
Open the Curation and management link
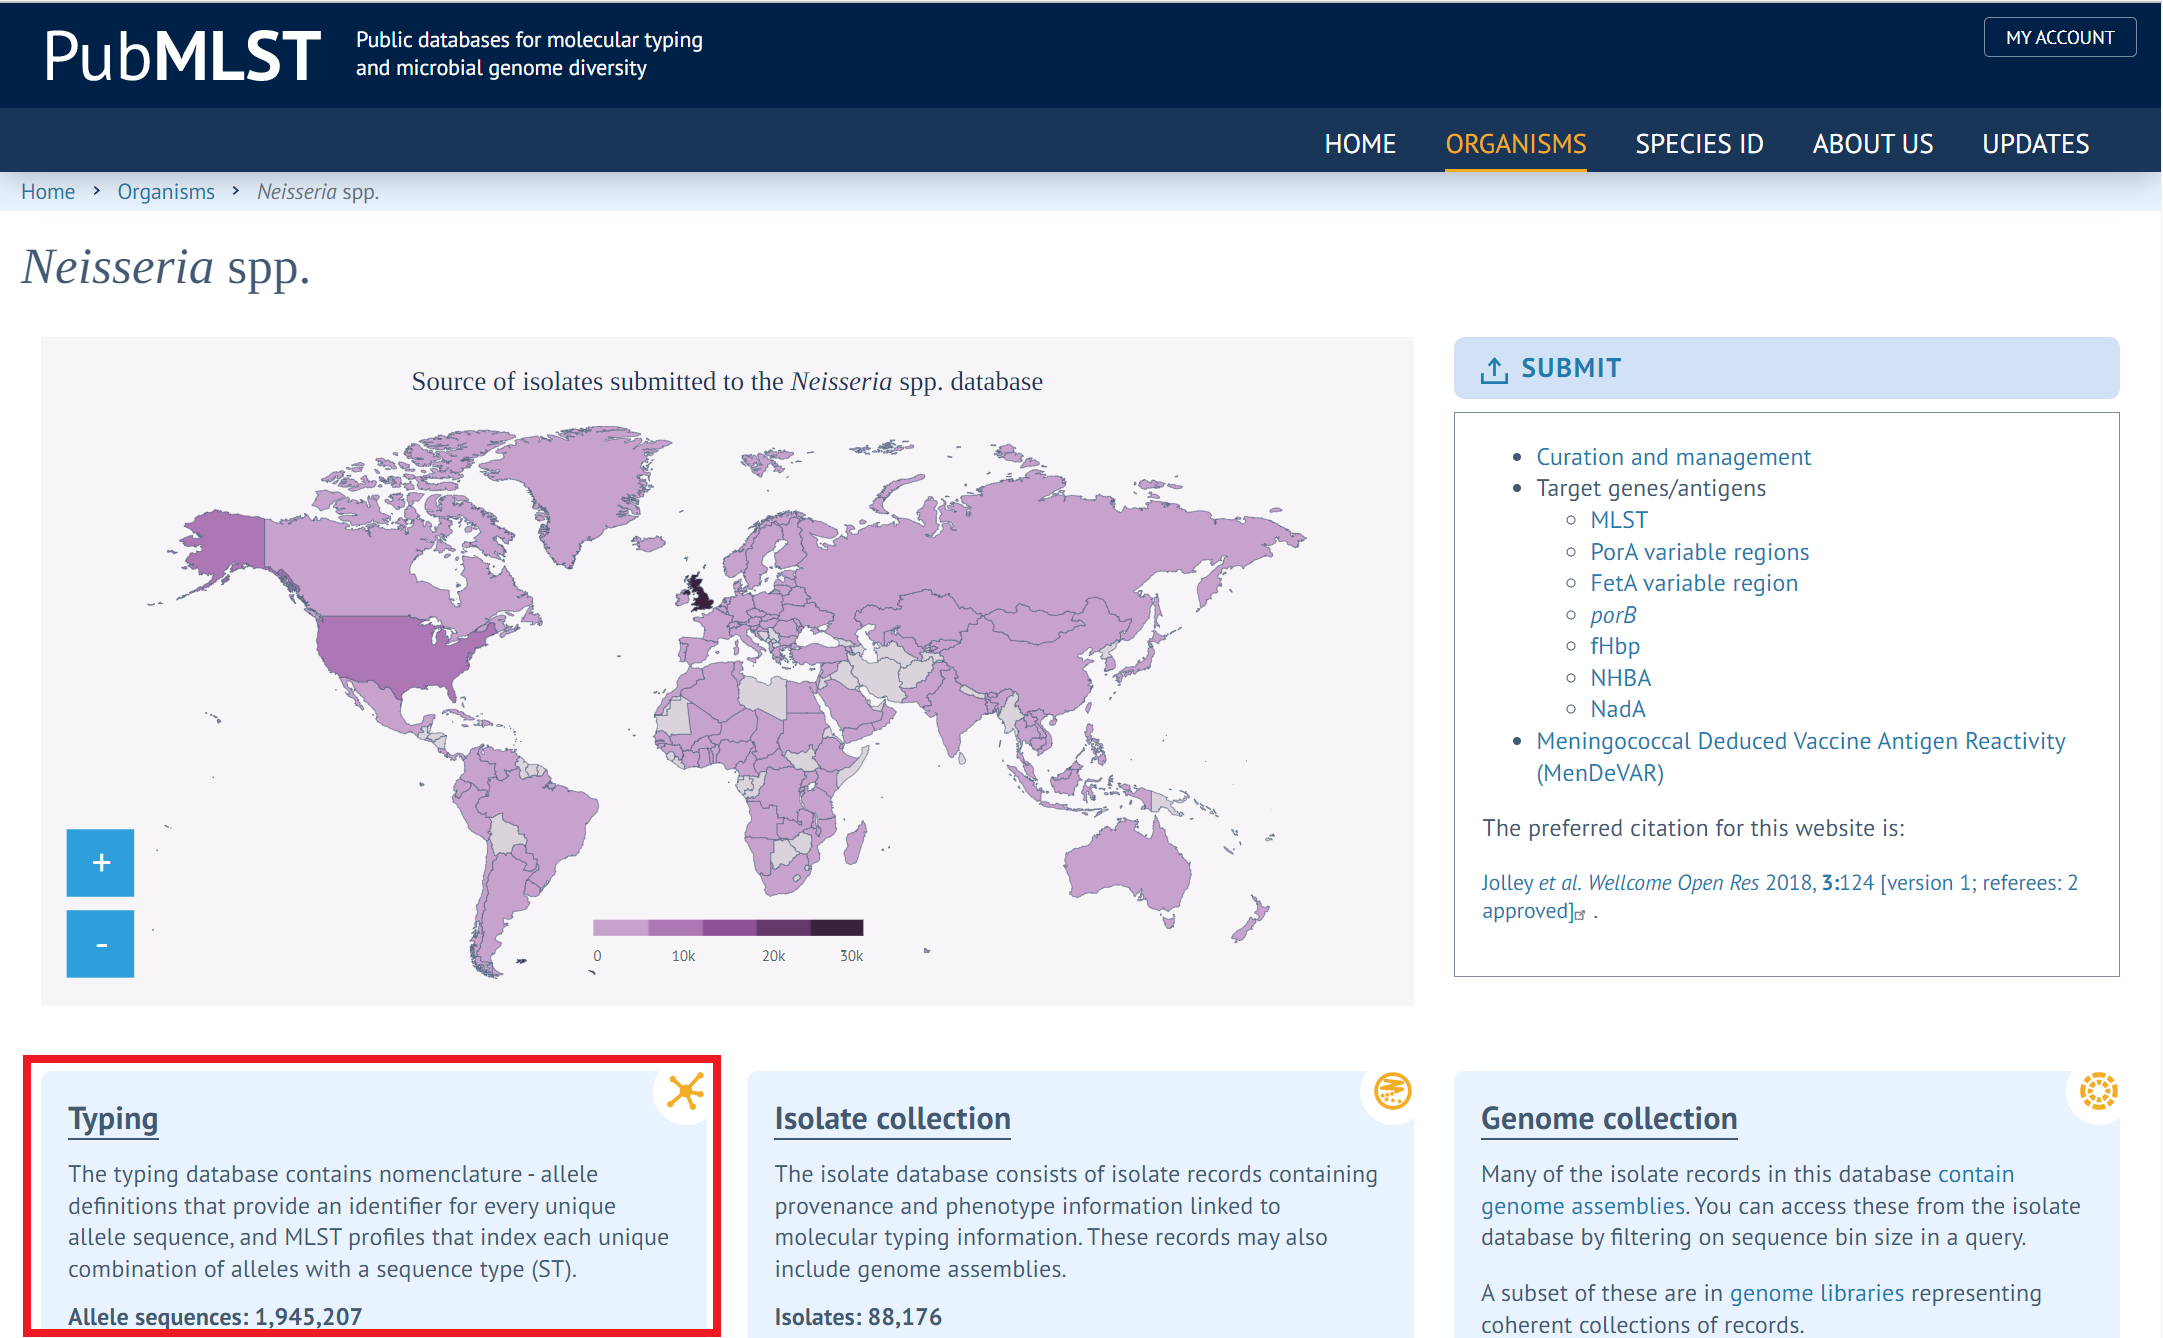1673,457
